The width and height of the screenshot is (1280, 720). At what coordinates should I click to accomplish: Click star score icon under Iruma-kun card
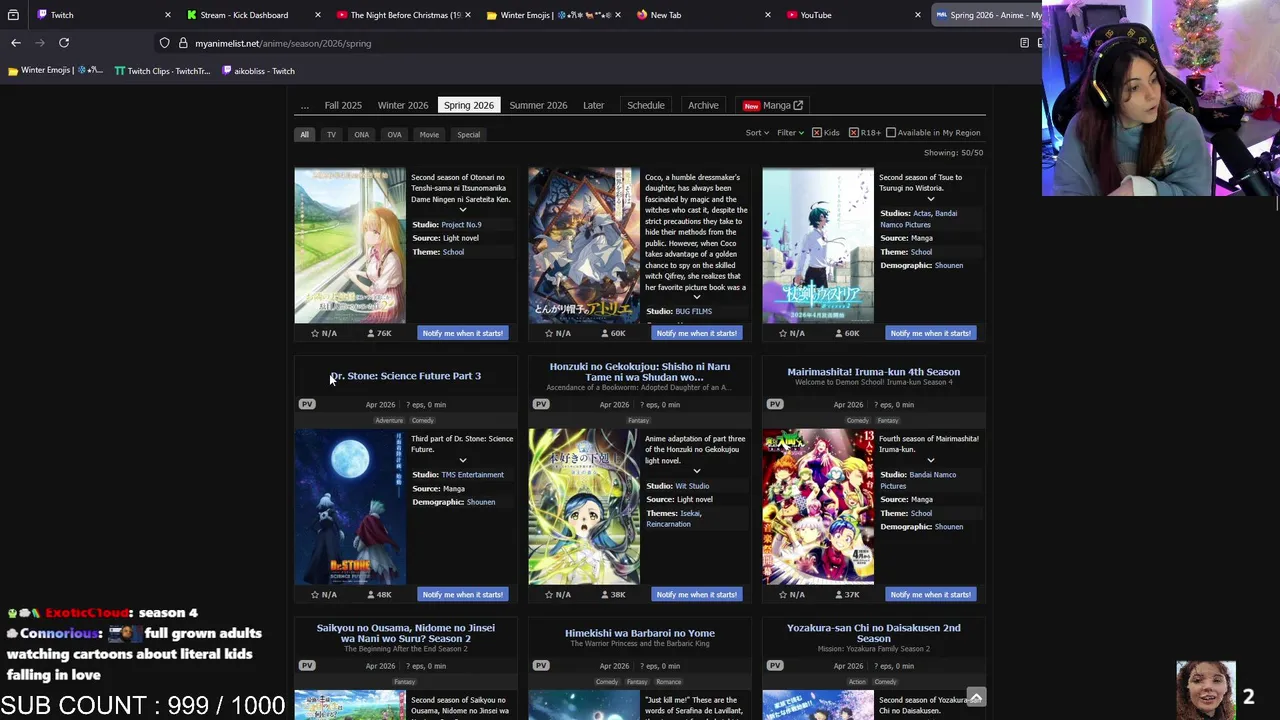click(x=783, y=594)
